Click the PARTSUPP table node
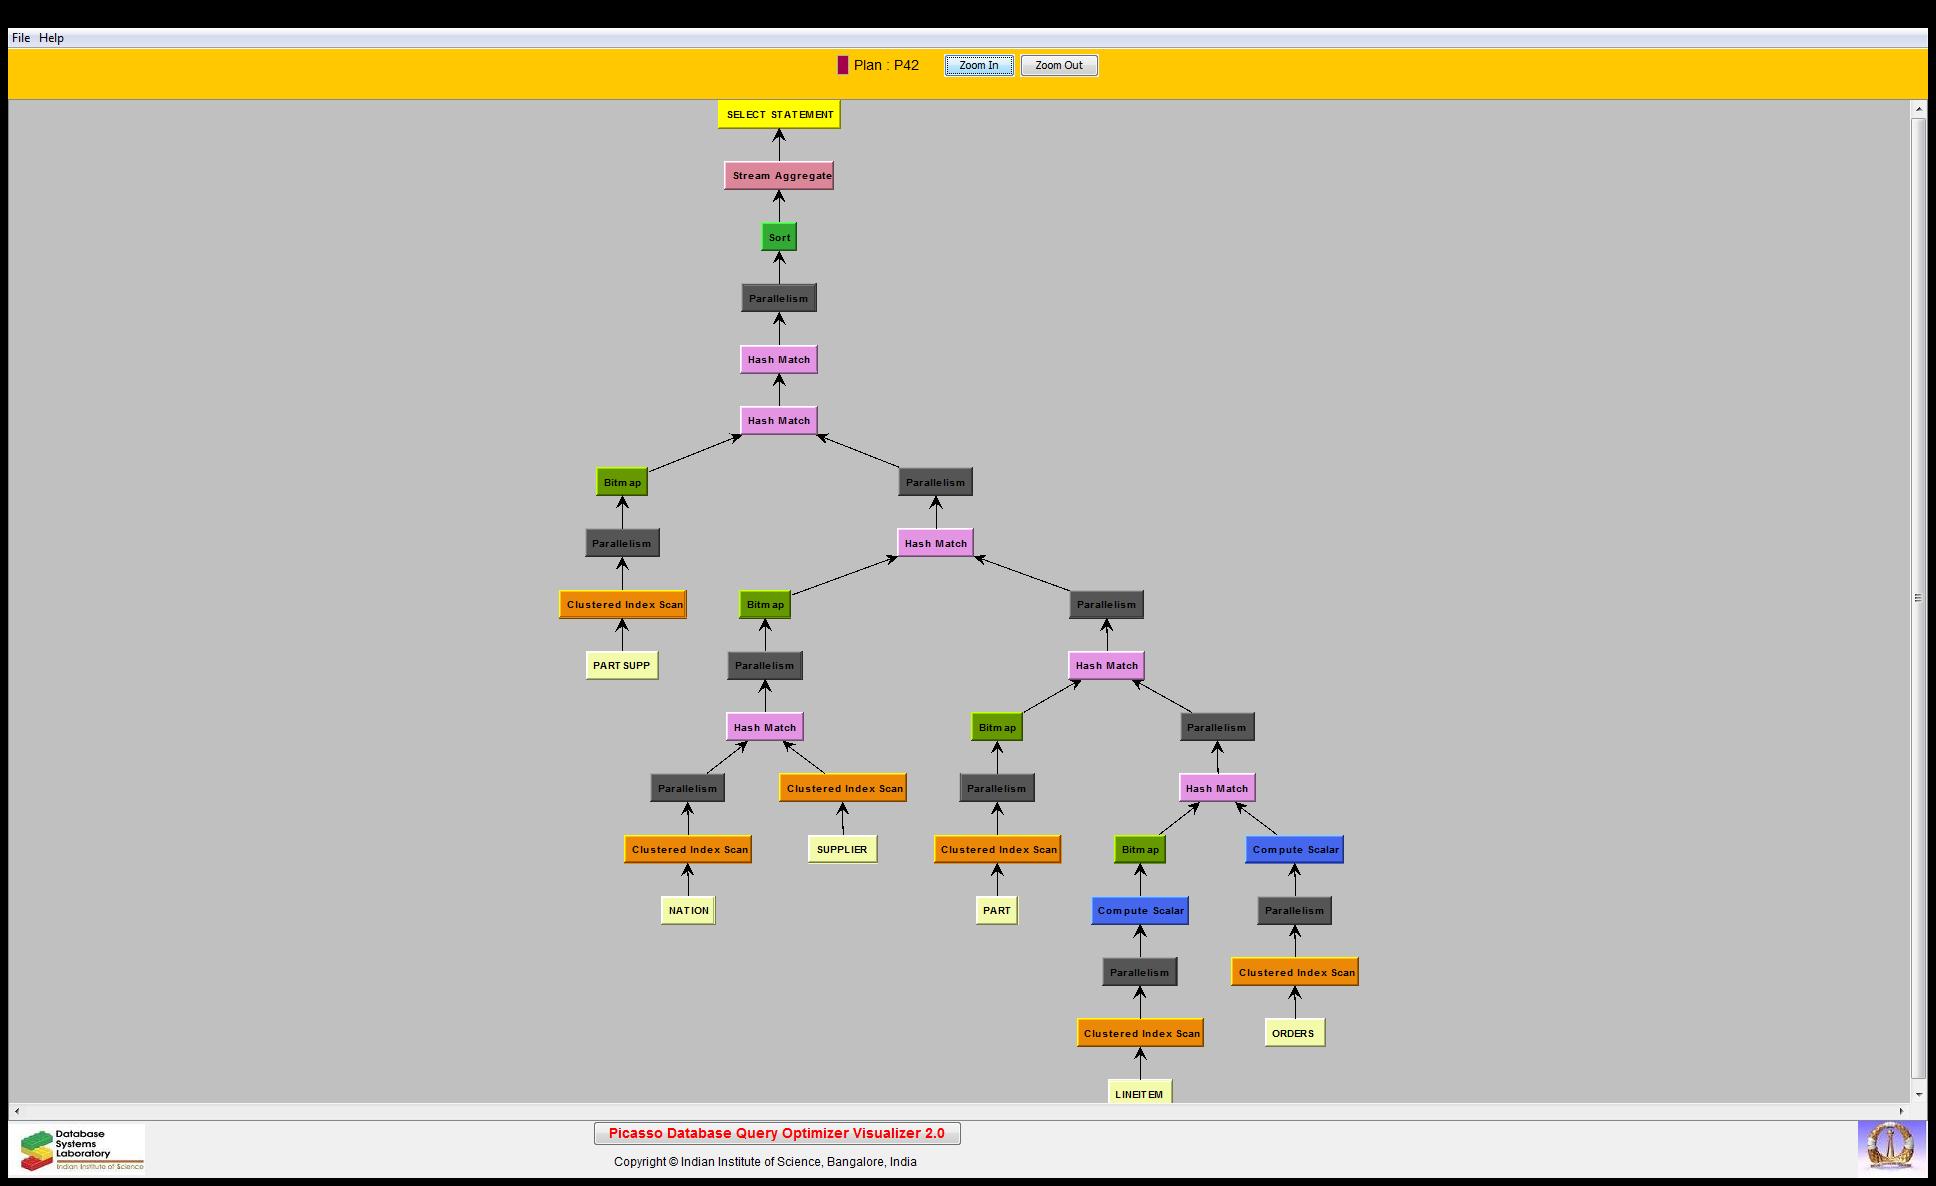Image resolution: width=1936 pixels, height=1186 pixels. (x=621, y=665)
